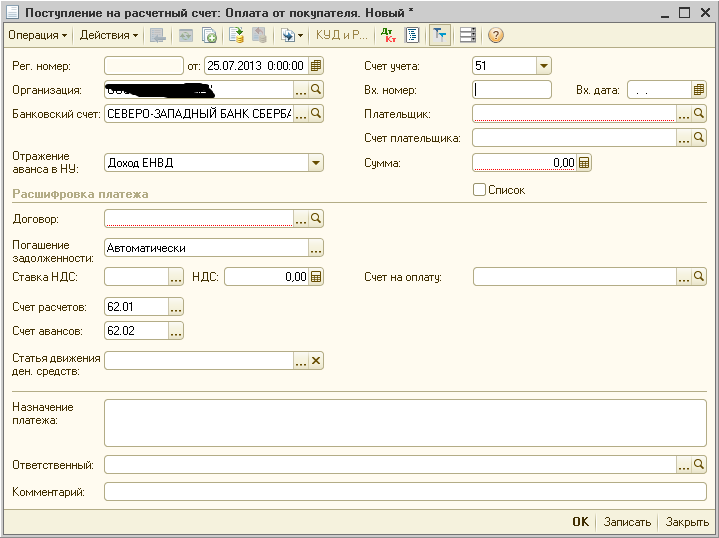Click the ДтКт postings result icon
Screen dimensions: 719x538
click(388, 35)
